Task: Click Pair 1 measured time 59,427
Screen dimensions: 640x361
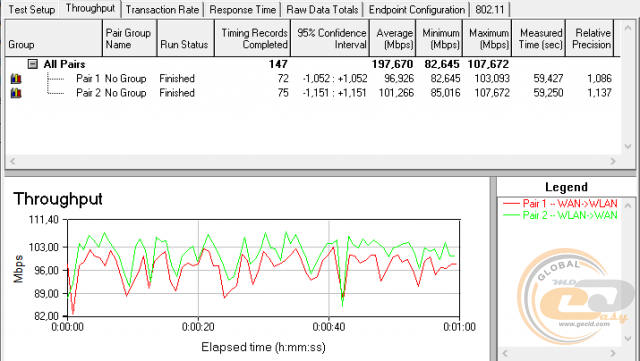Action: [548, 78]
